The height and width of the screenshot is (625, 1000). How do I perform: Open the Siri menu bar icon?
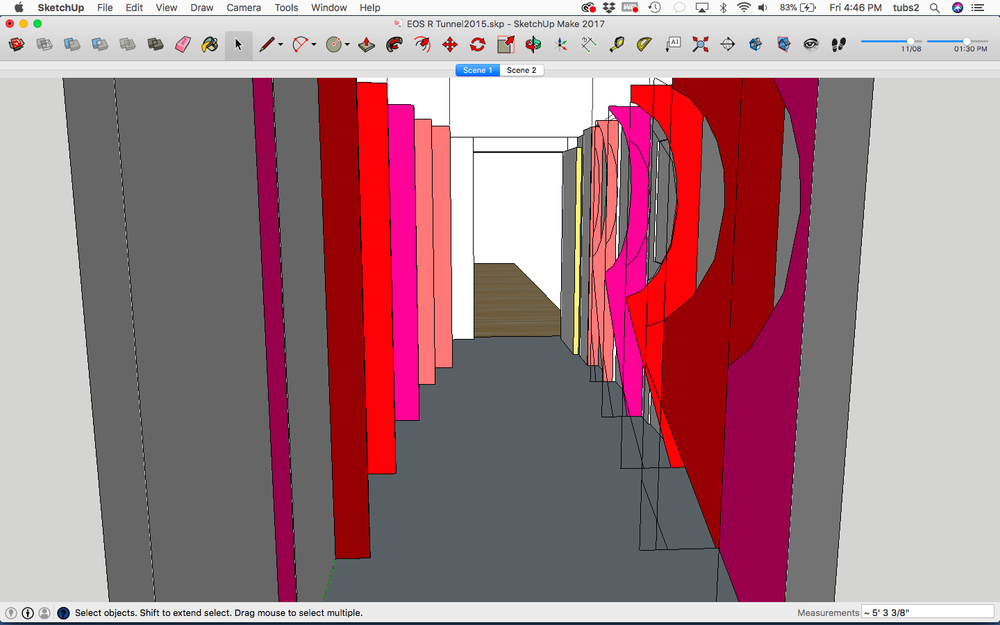[957, 8]
